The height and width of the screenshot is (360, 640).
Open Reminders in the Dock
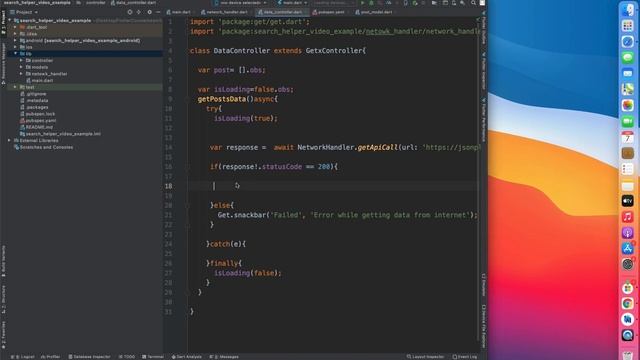(628, 169)
